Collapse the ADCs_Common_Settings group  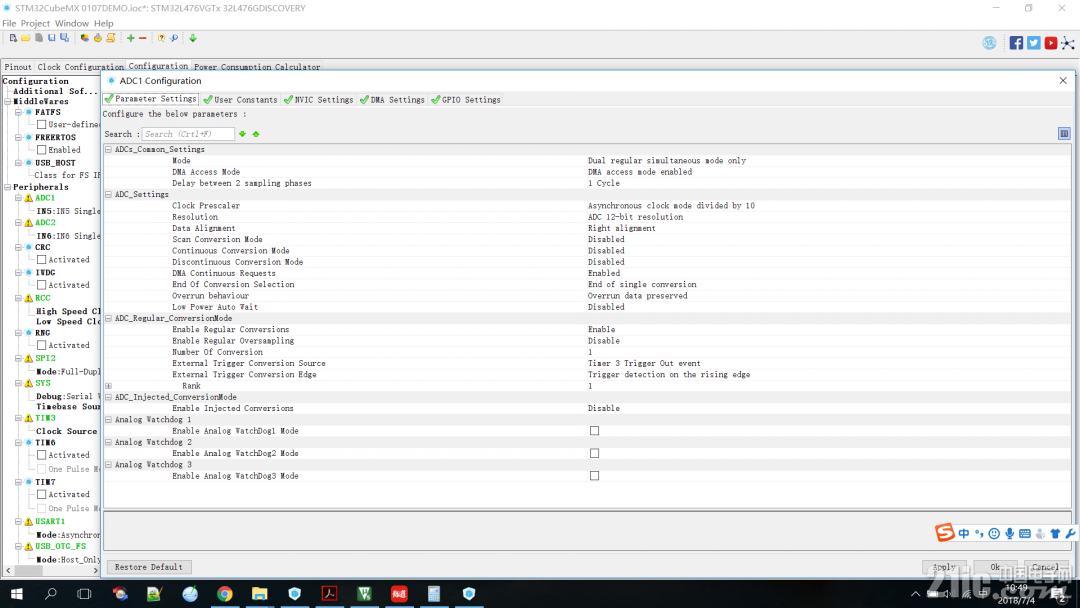pos(108,149)
